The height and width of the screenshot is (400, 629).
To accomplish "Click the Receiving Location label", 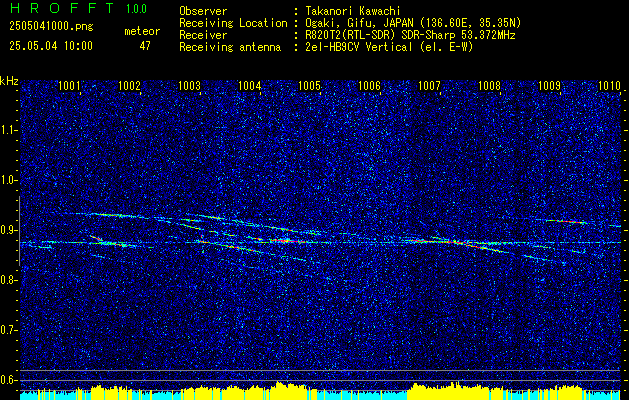I will (233, 23).
